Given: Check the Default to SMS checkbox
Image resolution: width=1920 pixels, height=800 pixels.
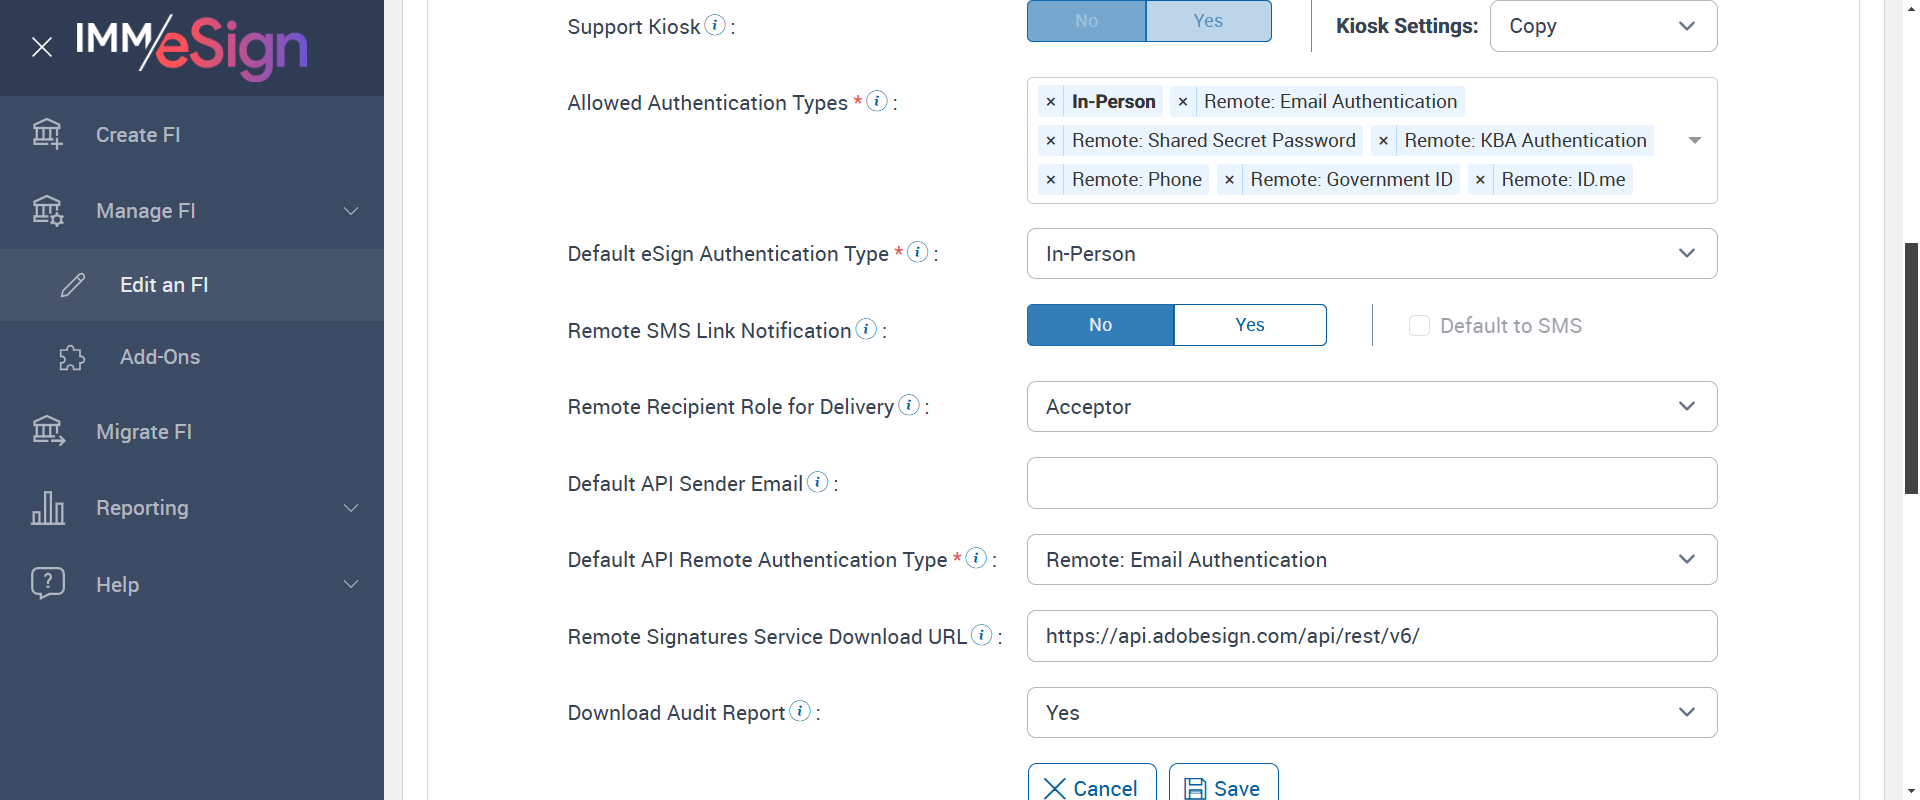Looking at the screenshot, I should [x=1419, y=326].
